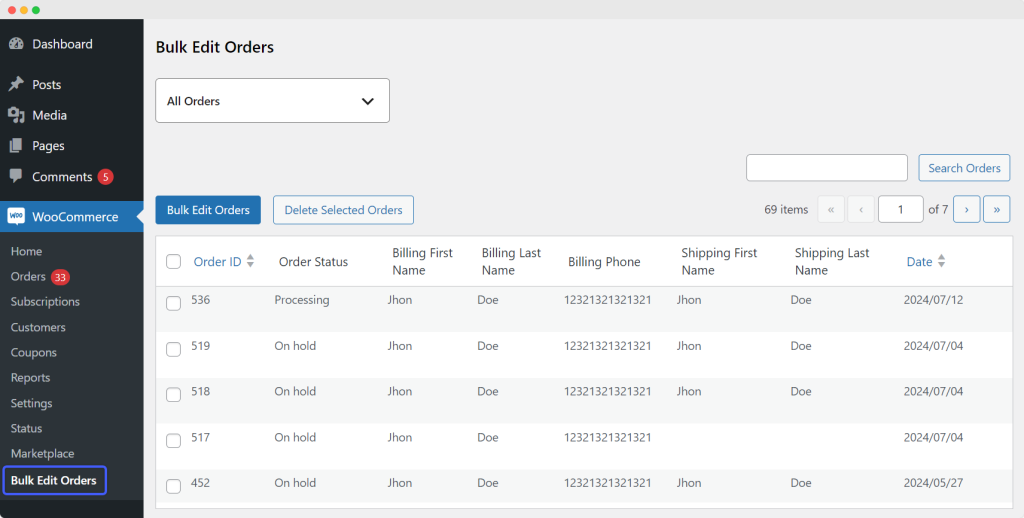
Task: Click the Posts pushpin icon
Action: pyautogui.click(x=16, y=85)
